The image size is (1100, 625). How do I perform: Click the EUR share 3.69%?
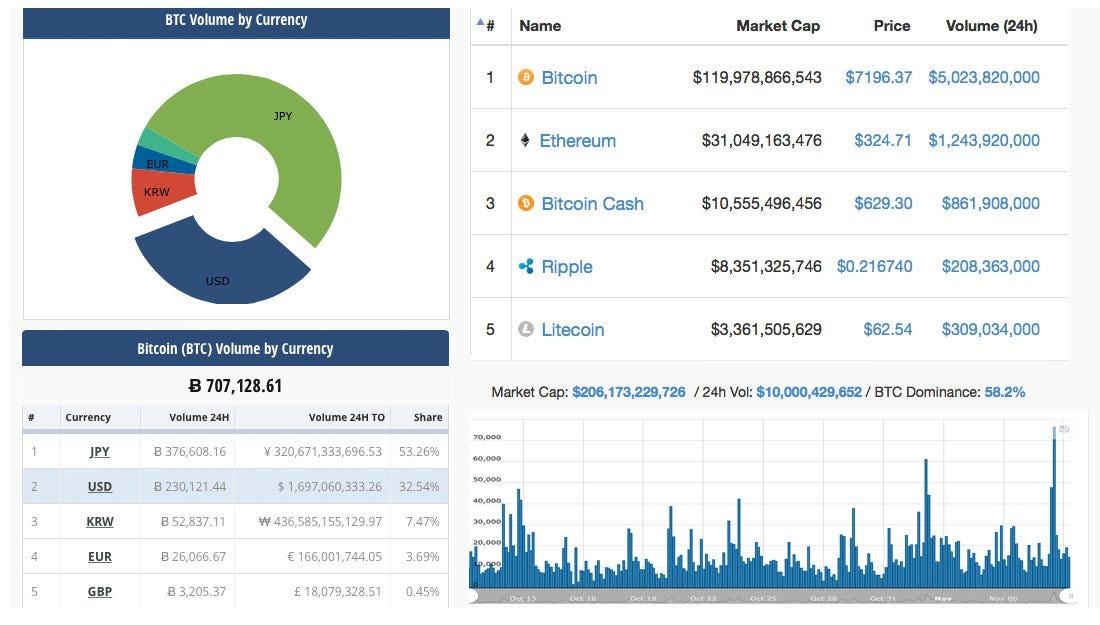pyautogui.click(x=422, y=557)
